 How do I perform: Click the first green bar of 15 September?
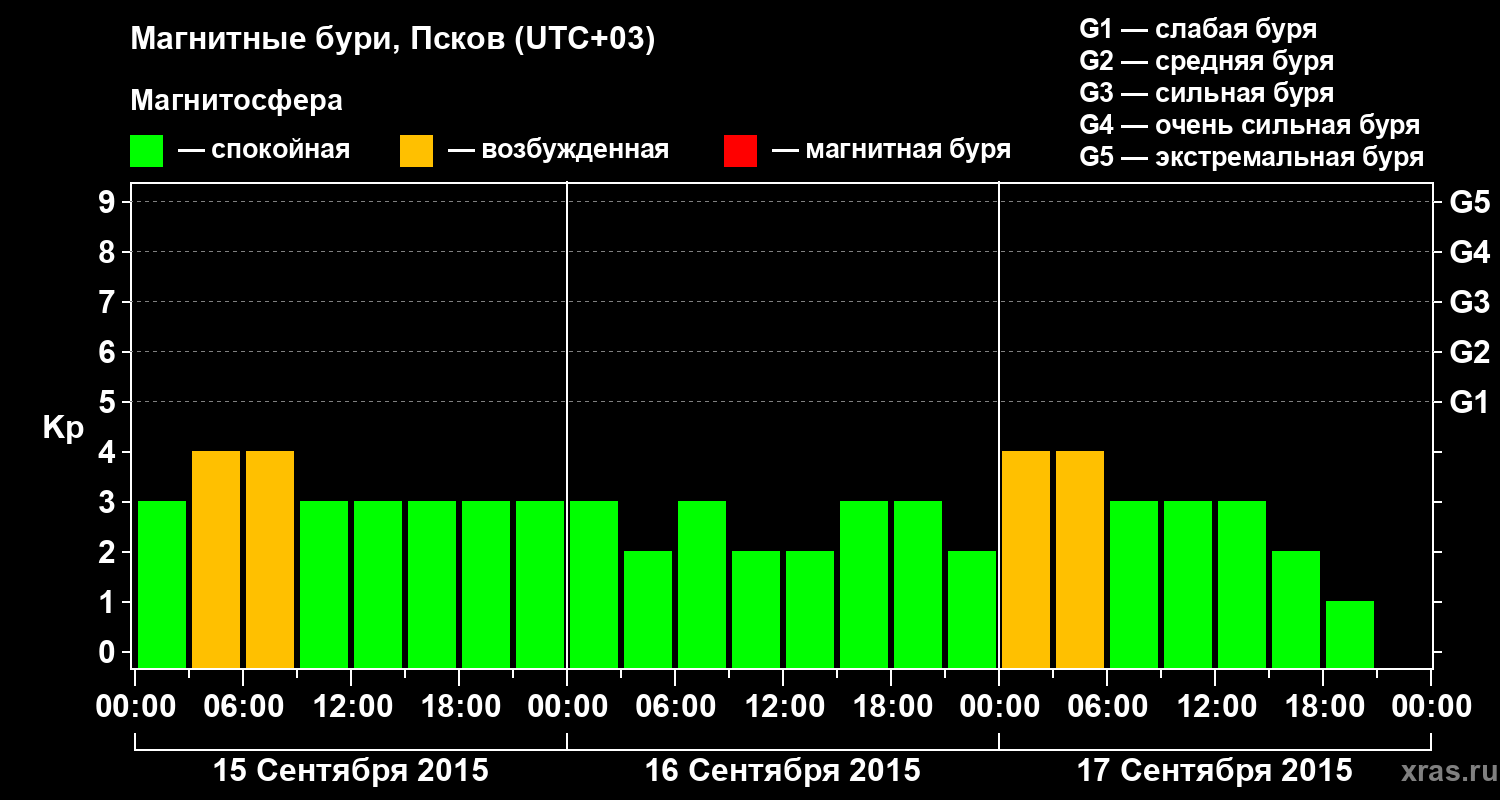coord(162,584)
